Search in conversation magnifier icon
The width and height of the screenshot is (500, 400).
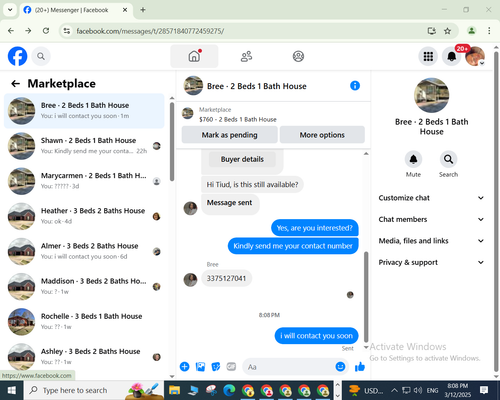coord(448,159)
